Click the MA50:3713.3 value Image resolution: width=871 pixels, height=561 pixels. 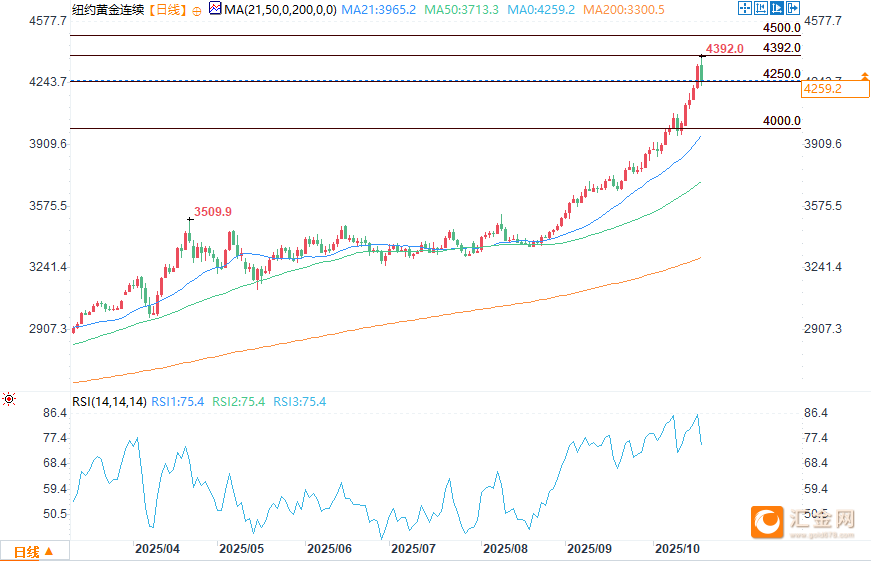pyautogui.click(x=462, y=9)
